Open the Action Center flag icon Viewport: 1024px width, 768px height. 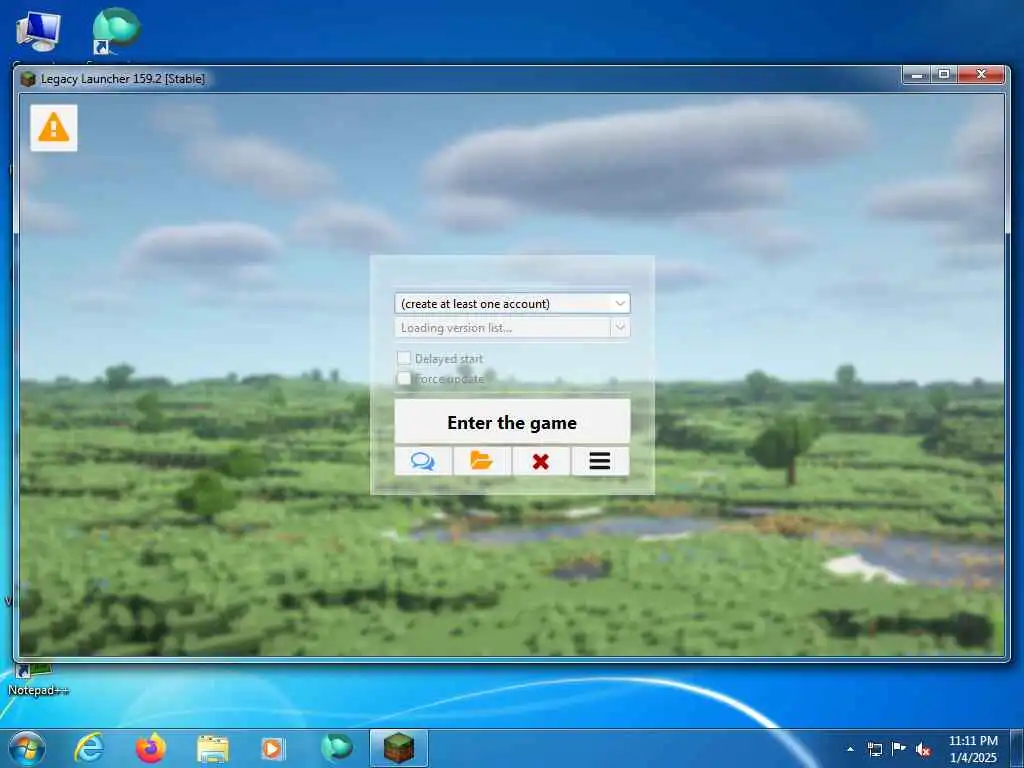point(899,749)
